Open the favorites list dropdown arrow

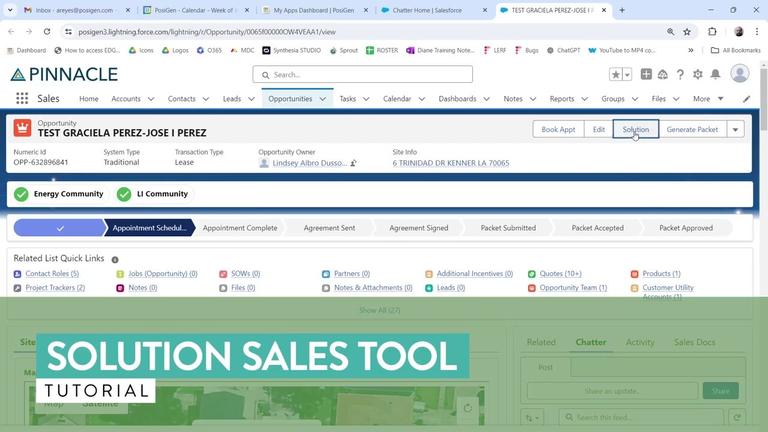[x=627, y=74]
